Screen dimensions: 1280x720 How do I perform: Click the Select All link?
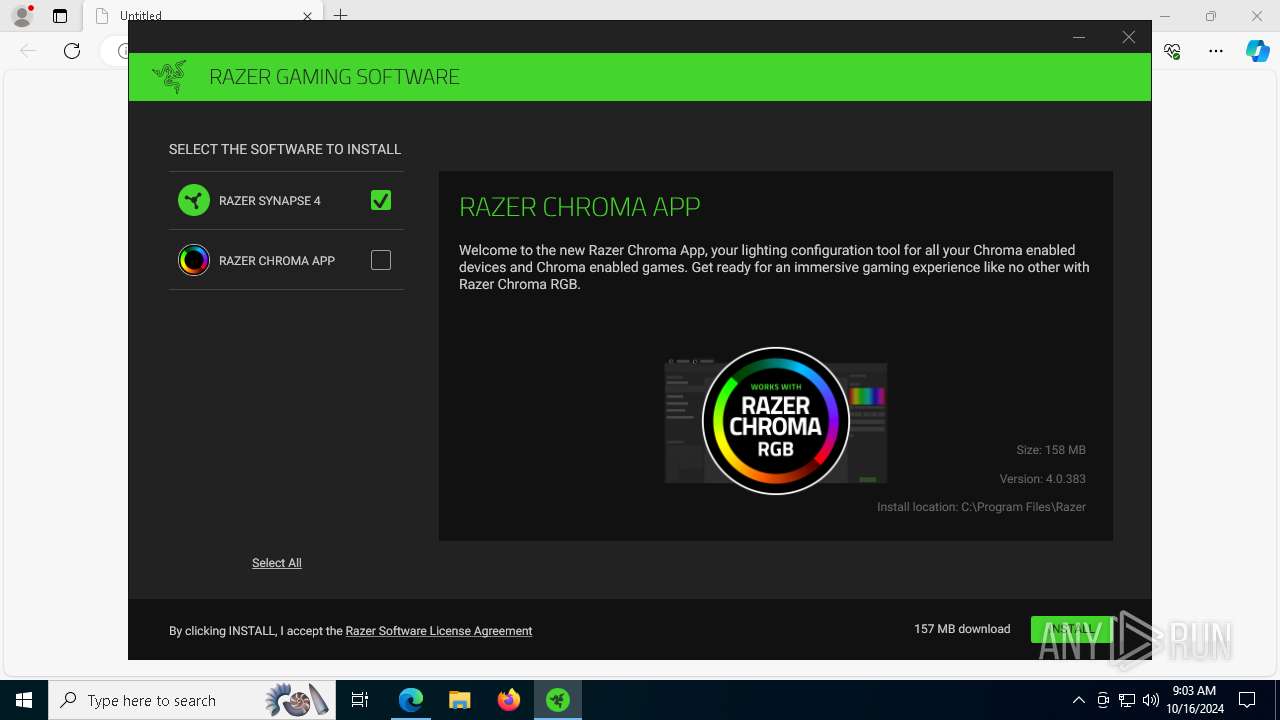[277, 563]
